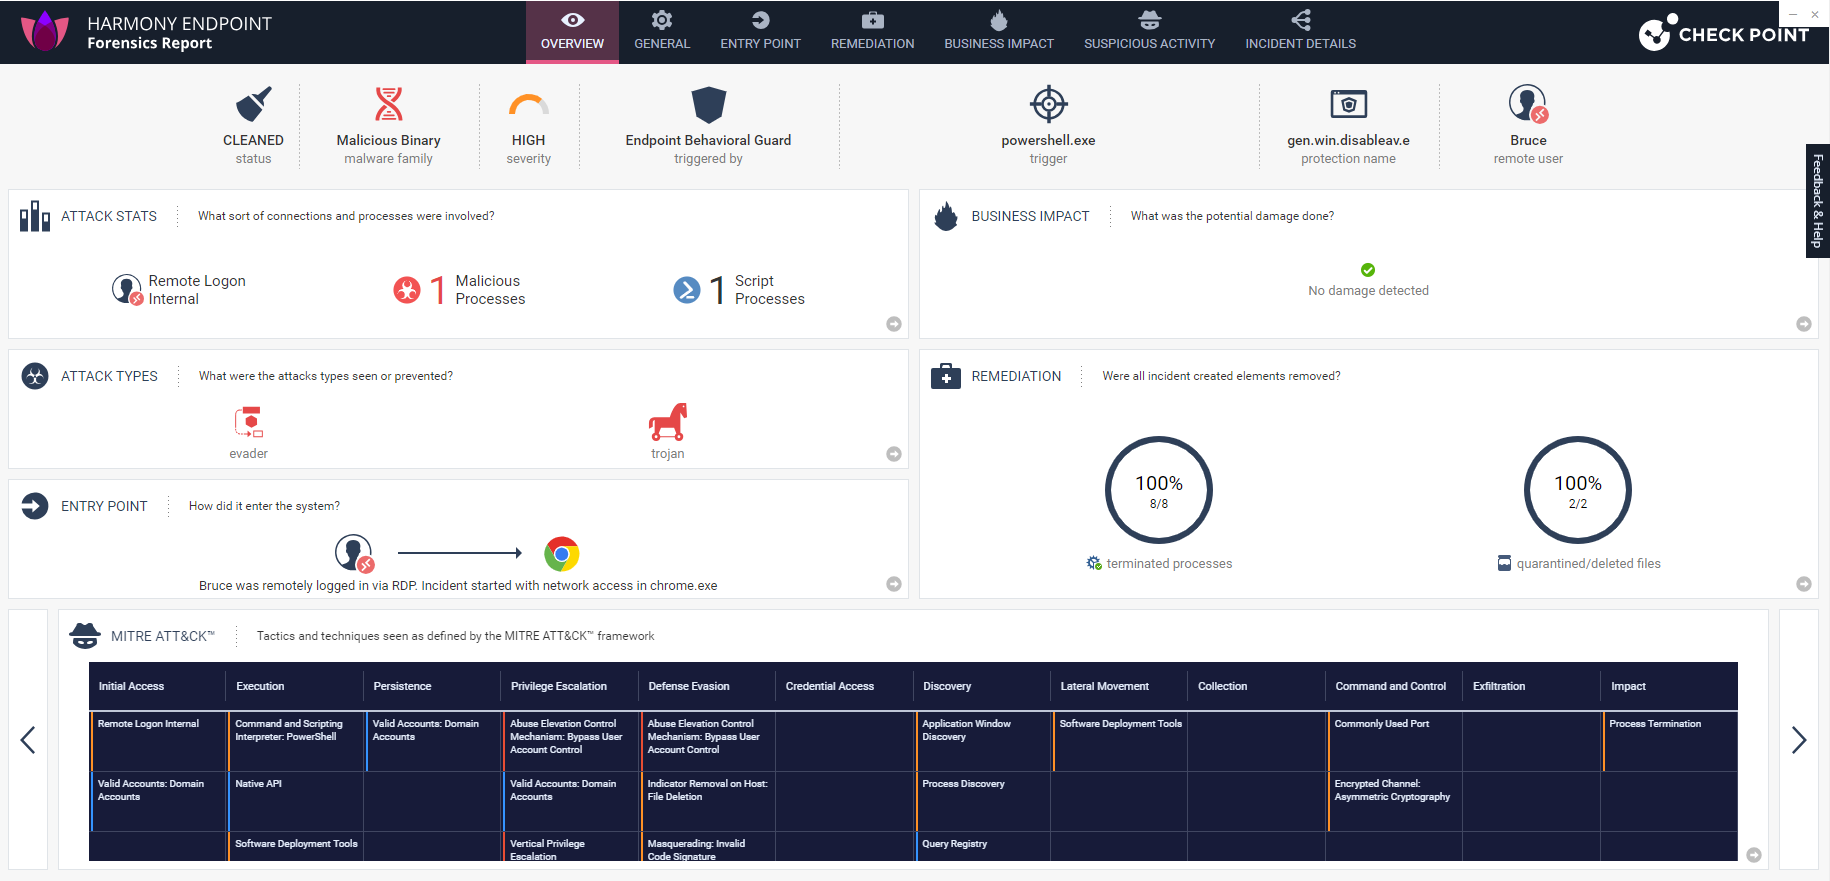This screenshot has width=1830, height=881.
Task: Expand the Attack Stats panel arrow
Action: point(894,324)
